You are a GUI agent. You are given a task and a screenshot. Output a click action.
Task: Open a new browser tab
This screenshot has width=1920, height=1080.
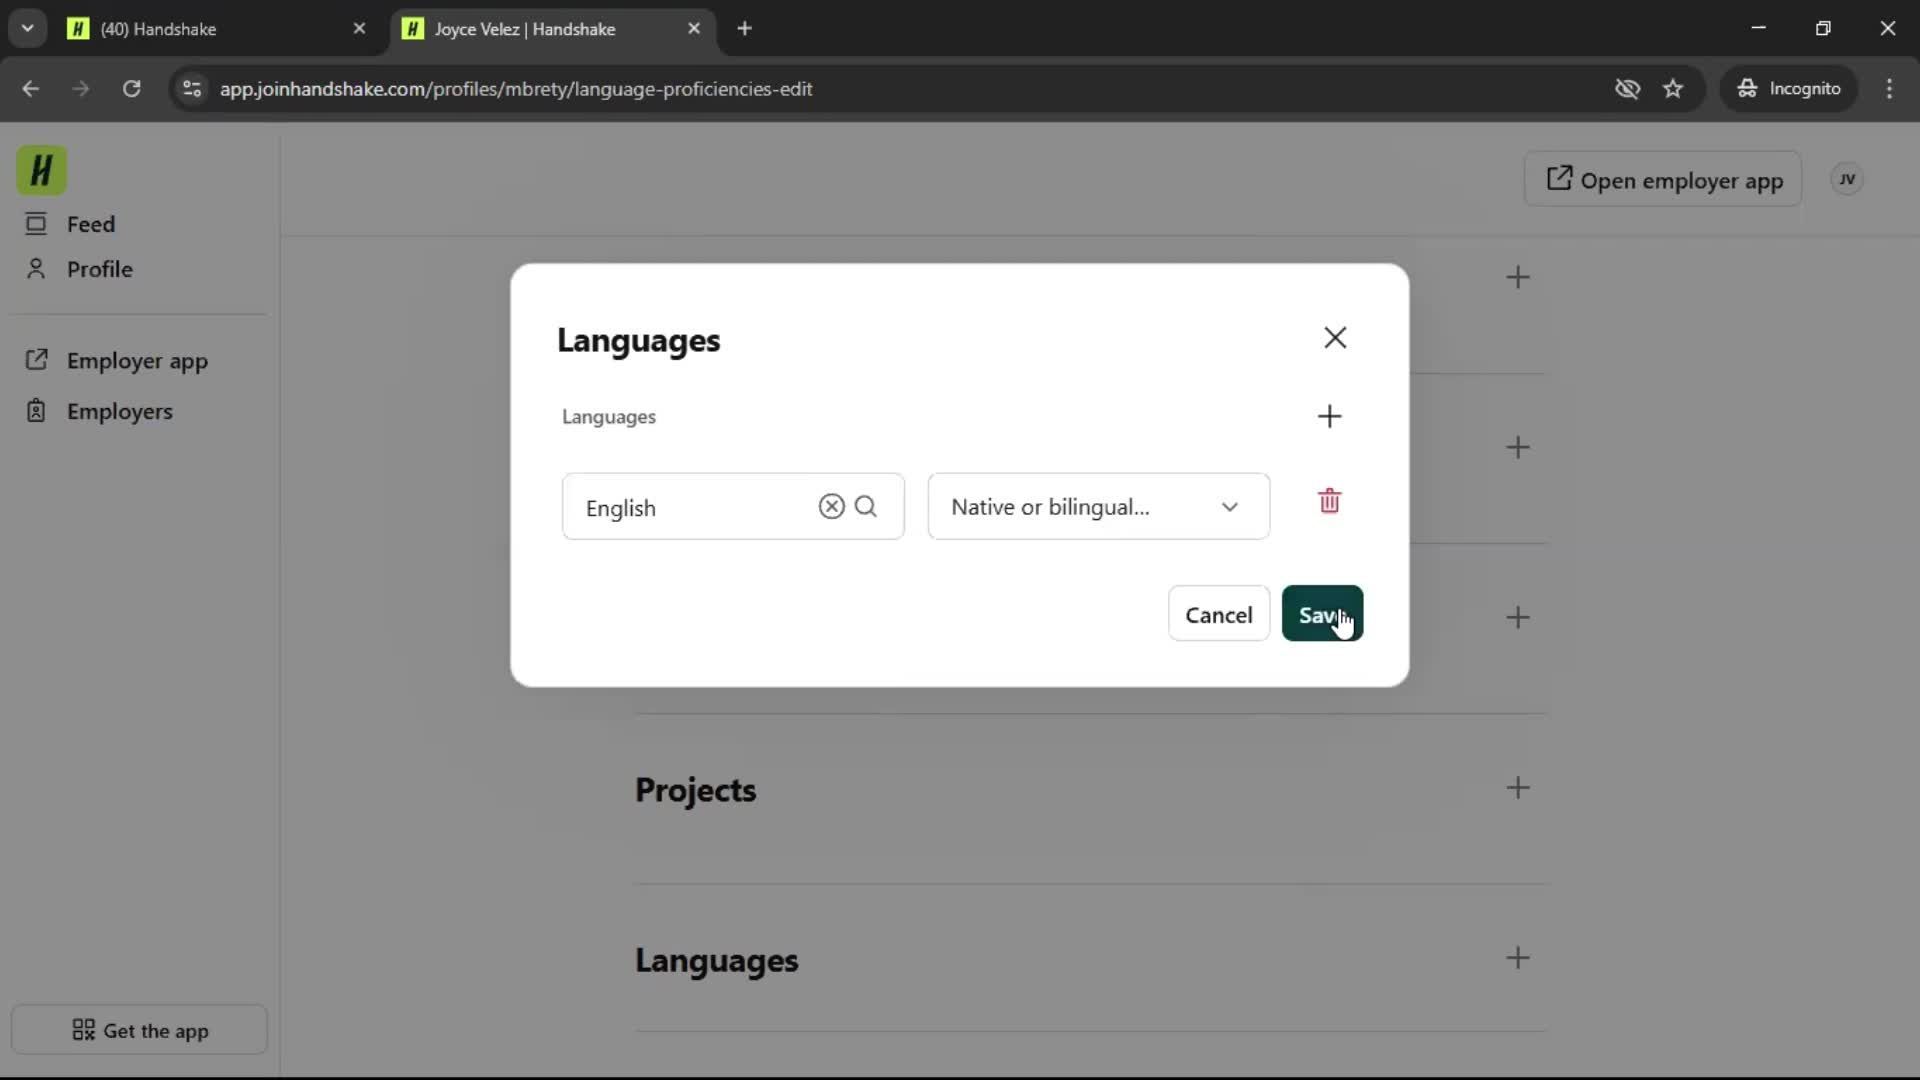tap(744, 29)
